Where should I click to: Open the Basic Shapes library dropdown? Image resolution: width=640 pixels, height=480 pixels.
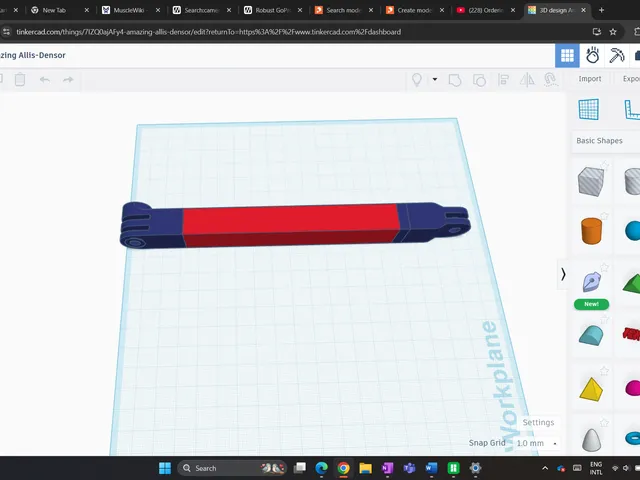coord(606,141)
